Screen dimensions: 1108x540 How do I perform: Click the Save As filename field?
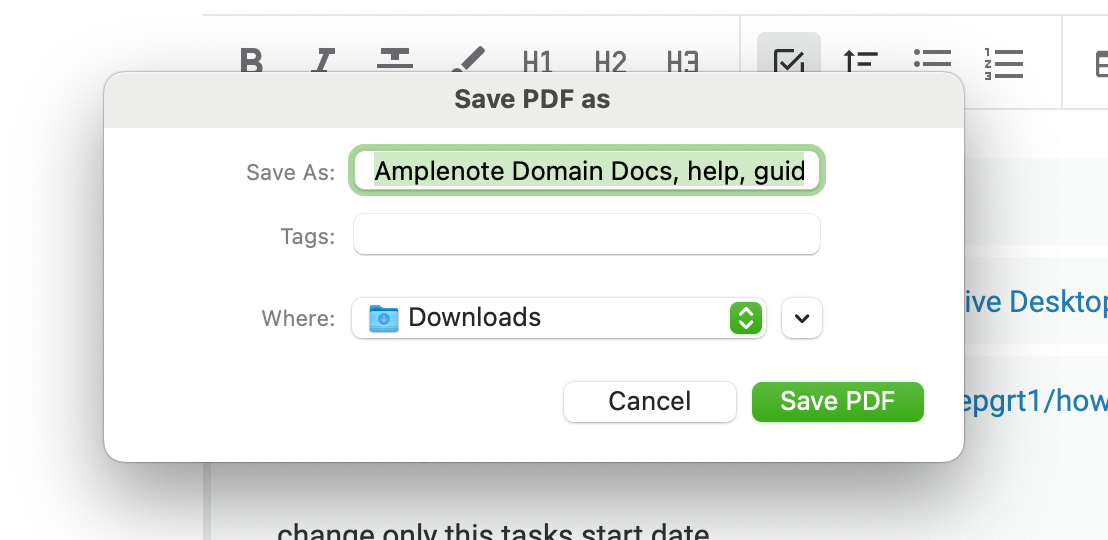point(587,170)
